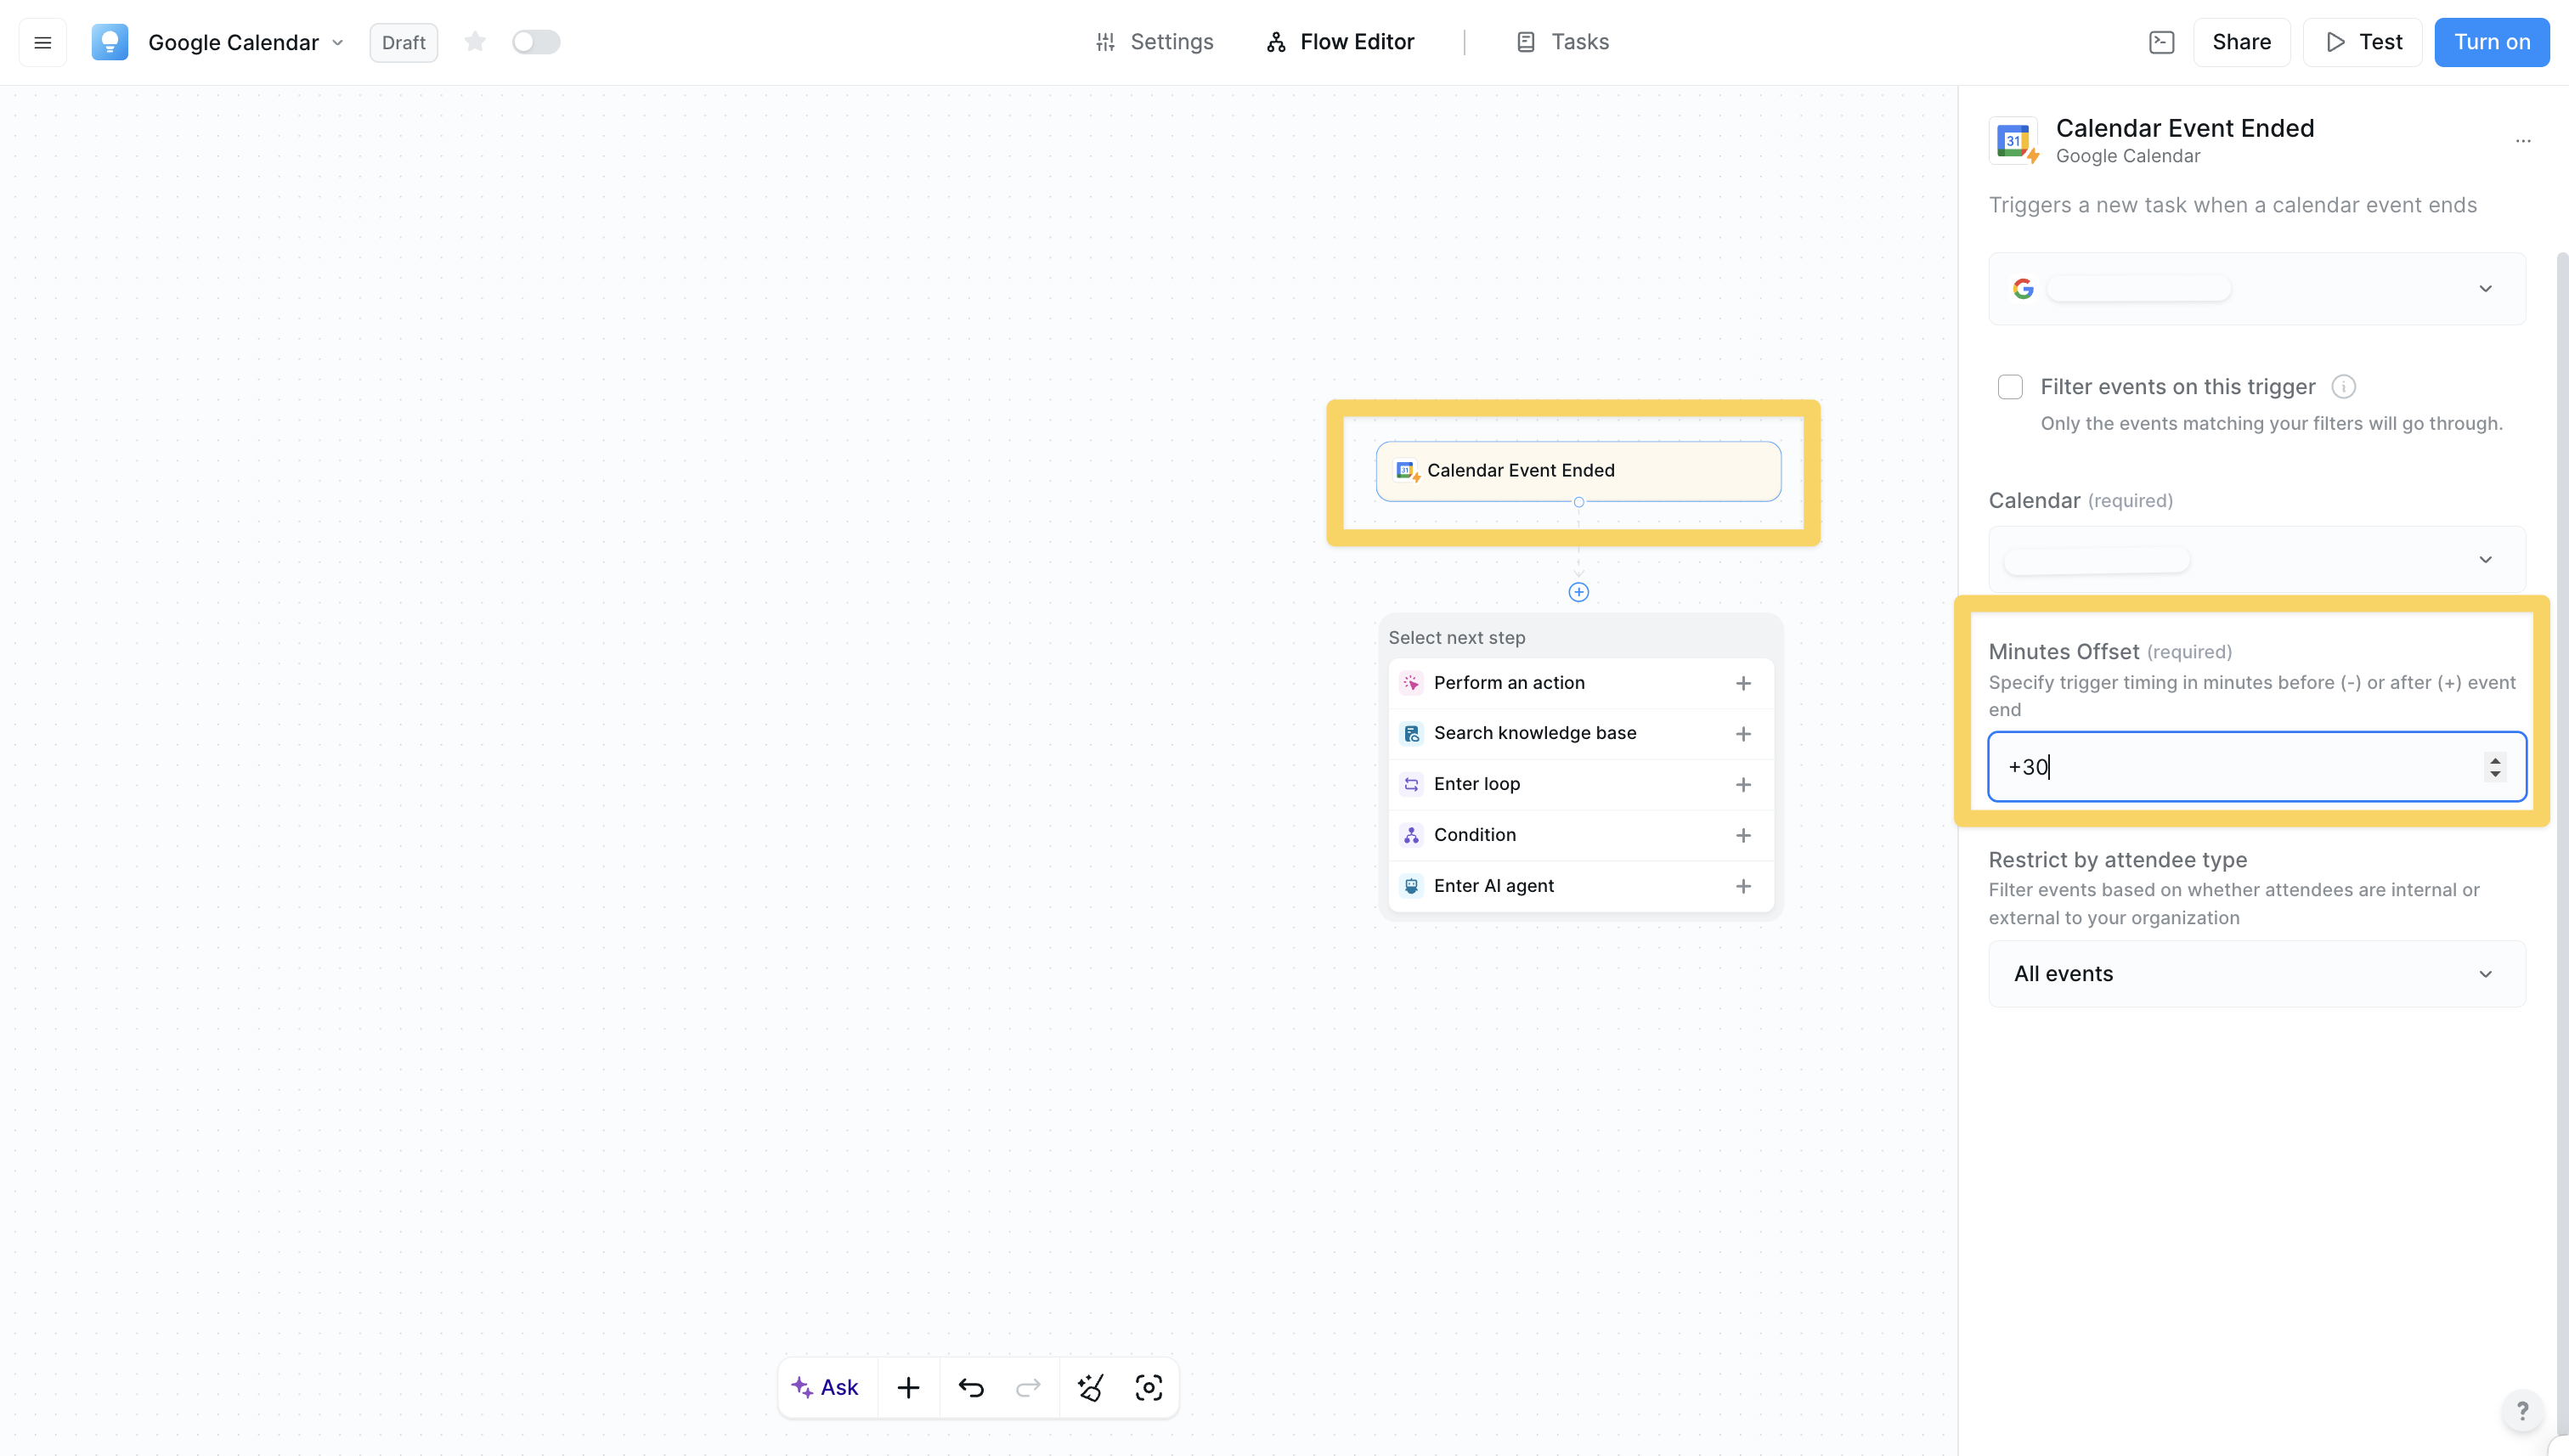This screenshot has height=1456, width=2569.
Task: Check Filter events on this trigger
Action: click(2010, 387)
